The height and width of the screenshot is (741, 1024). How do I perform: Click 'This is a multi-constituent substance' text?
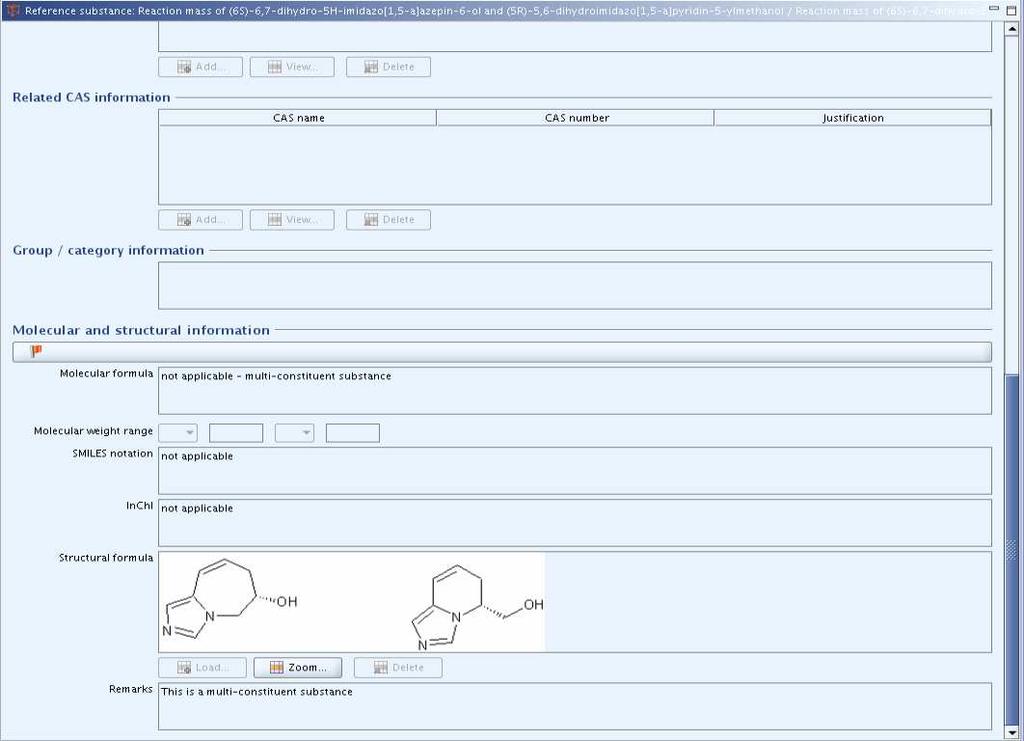tap(257, 691)
